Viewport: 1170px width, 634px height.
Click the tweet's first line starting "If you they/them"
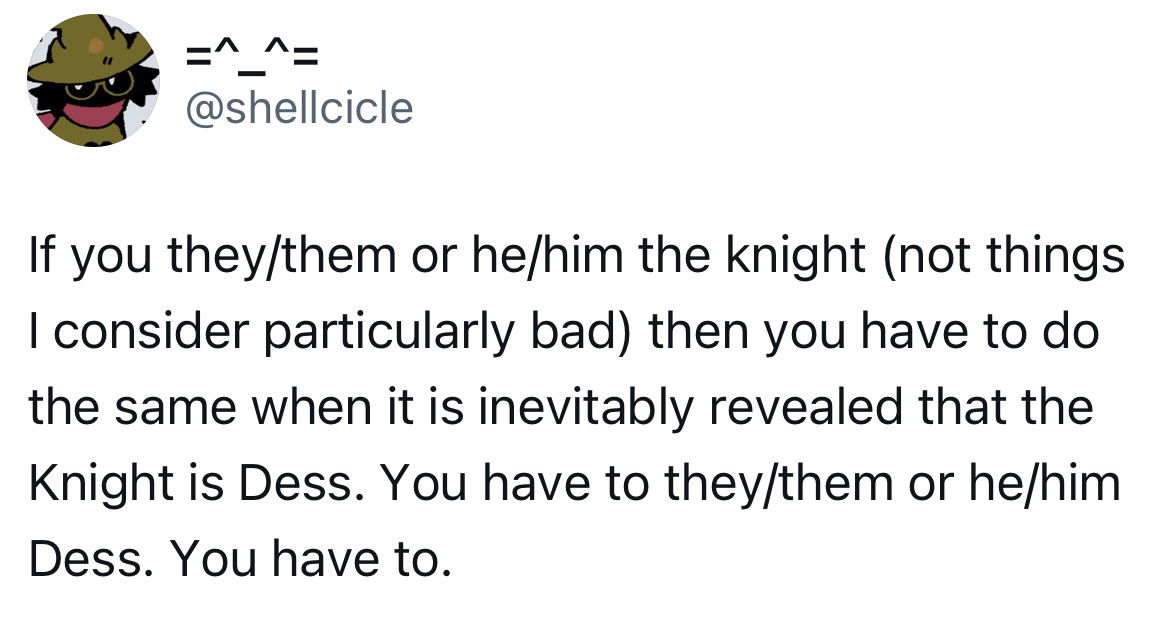coord(577,257)
